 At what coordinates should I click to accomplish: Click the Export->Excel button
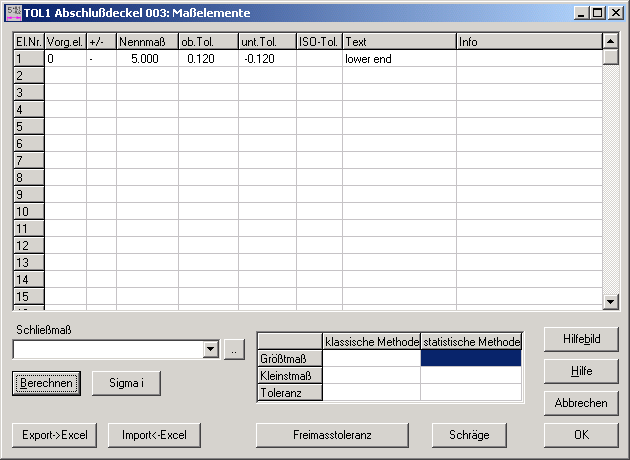(49, 435)
